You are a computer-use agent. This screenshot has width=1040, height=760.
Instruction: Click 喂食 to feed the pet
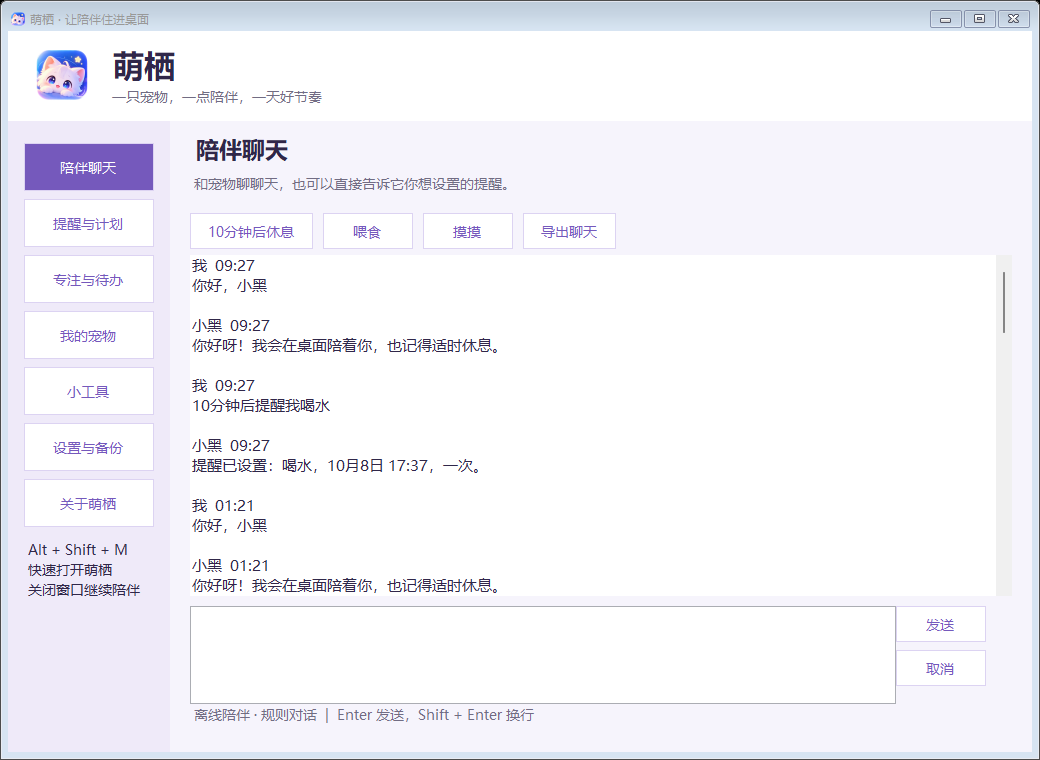368,231
